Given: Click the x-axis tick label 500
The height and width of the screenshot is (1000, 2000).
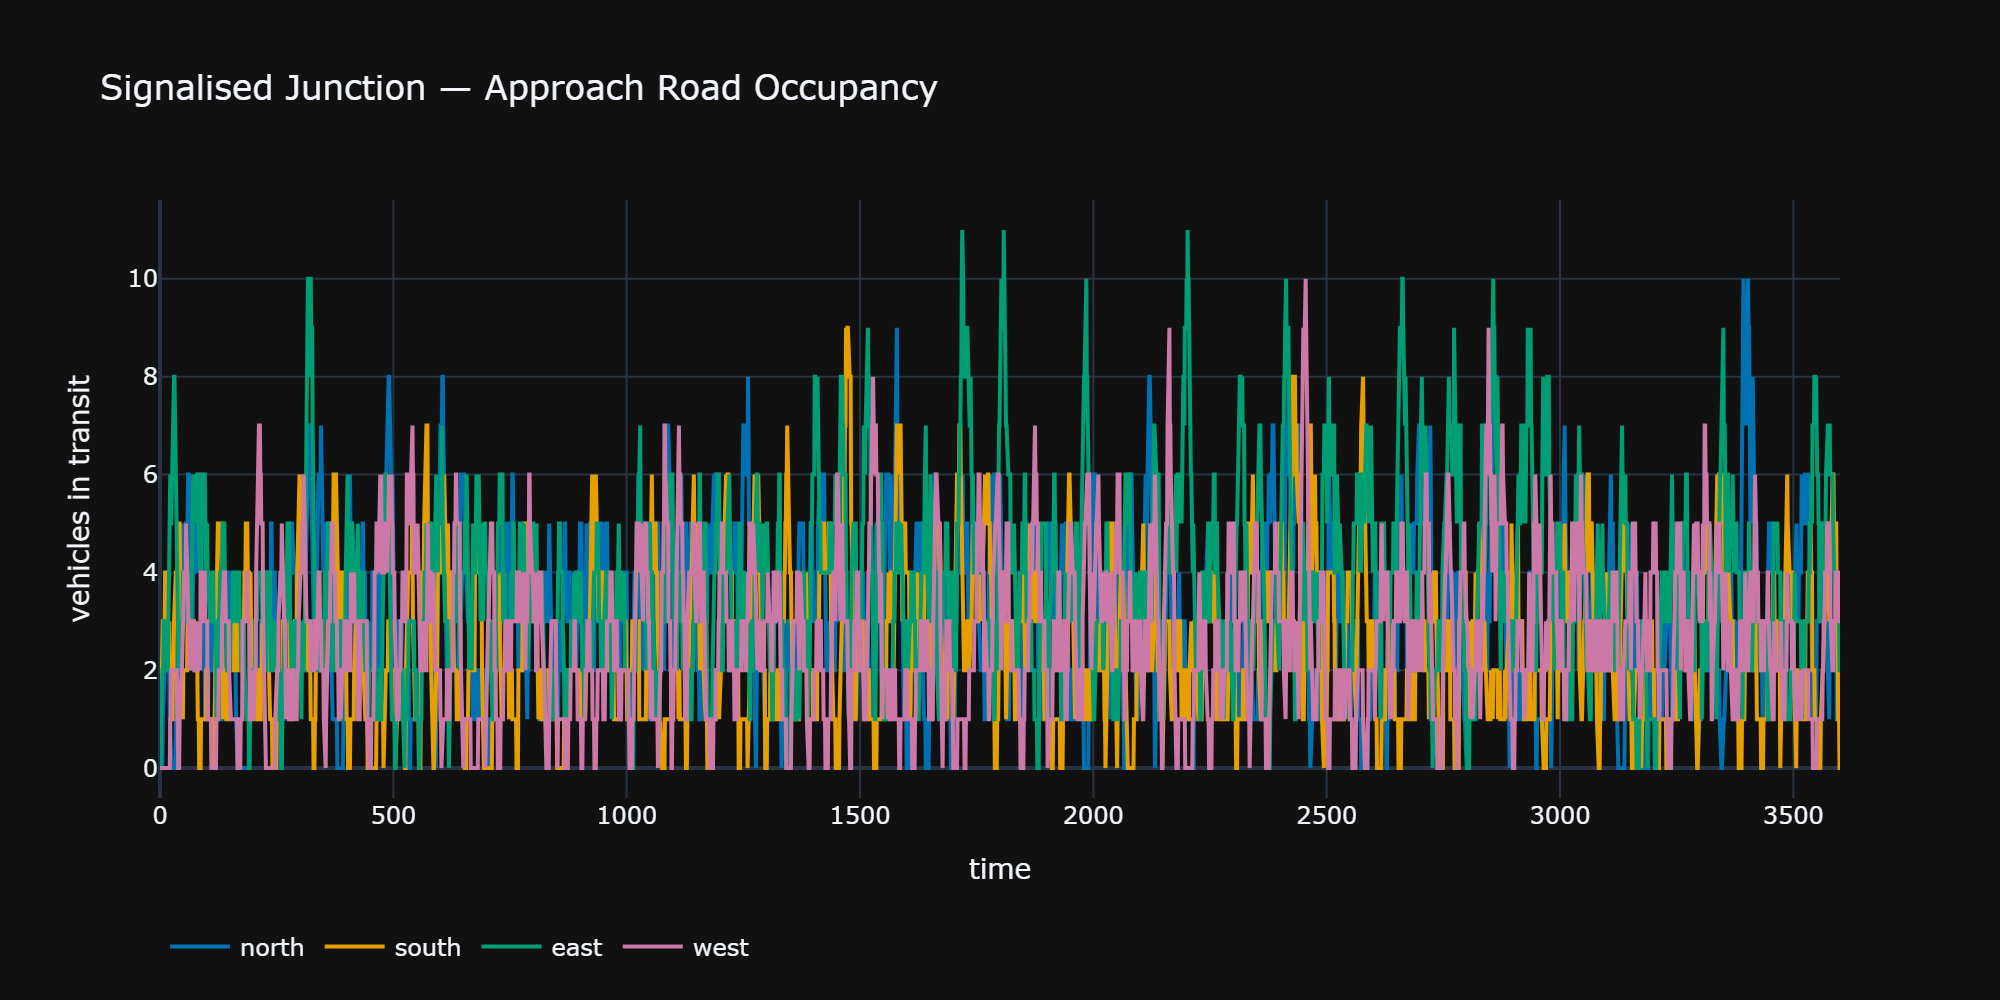Looking at the screenshot, I should (393, 816).
